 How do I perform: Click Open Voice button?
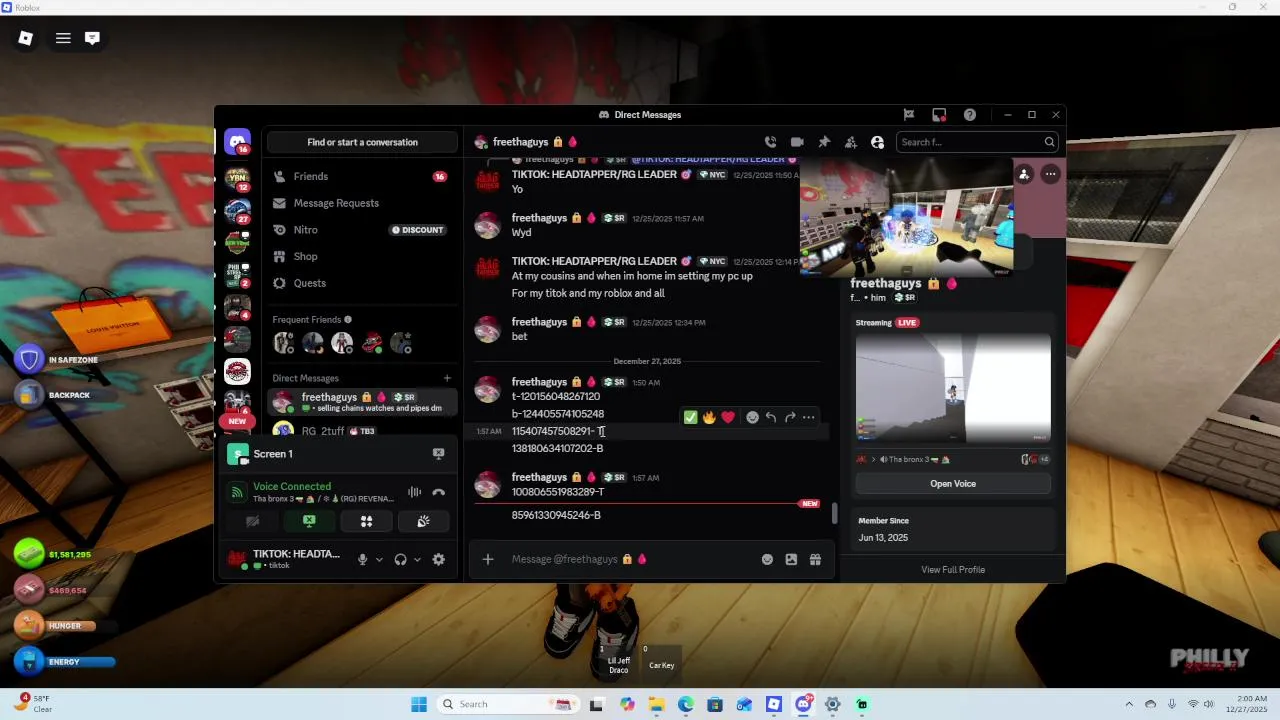click(953, 484)
